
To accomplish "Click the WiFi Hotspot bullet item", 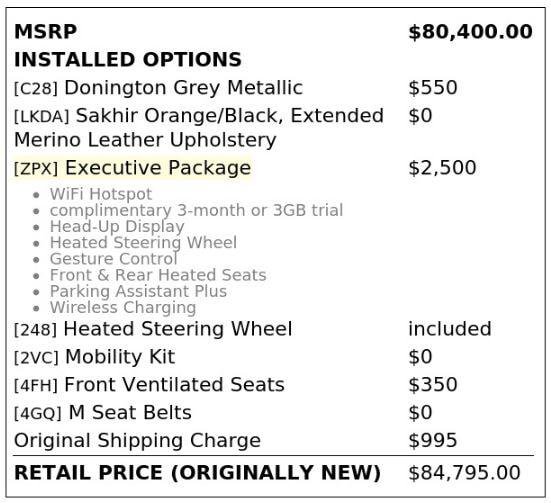I will coord(101,194).
